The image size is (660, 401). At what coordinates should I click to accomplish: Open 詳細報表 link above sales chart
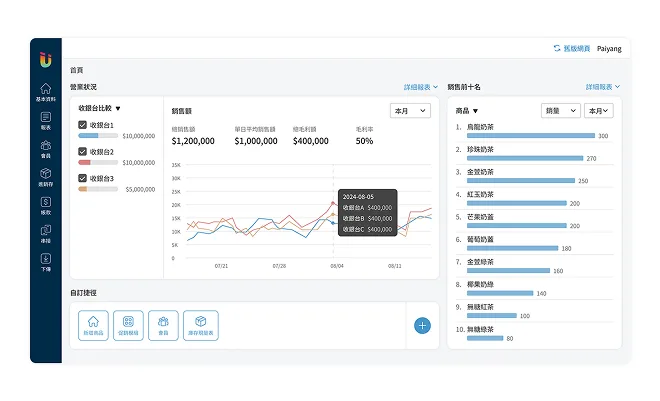click(x=420, y=88)
